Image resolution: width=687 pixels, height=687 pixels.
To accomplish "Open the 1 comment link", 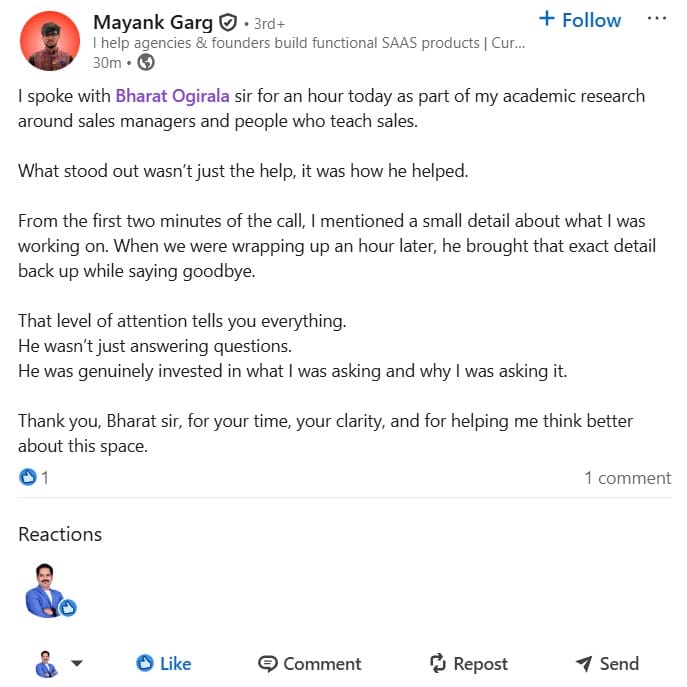I will [627, 478].
